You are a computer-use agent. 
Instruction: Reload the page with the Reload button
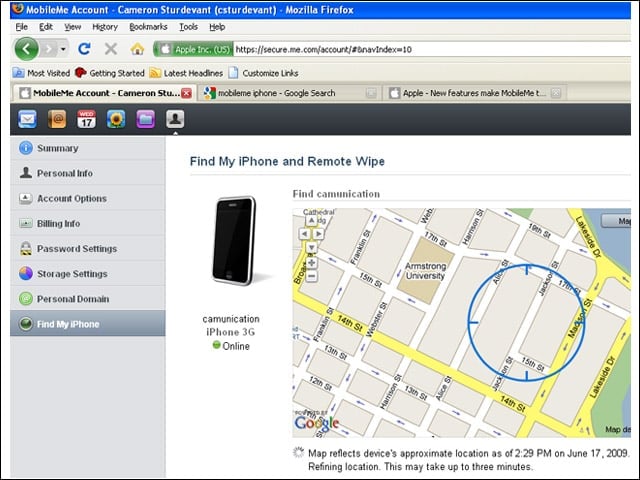pyautogui.click(x=84, y=49)
